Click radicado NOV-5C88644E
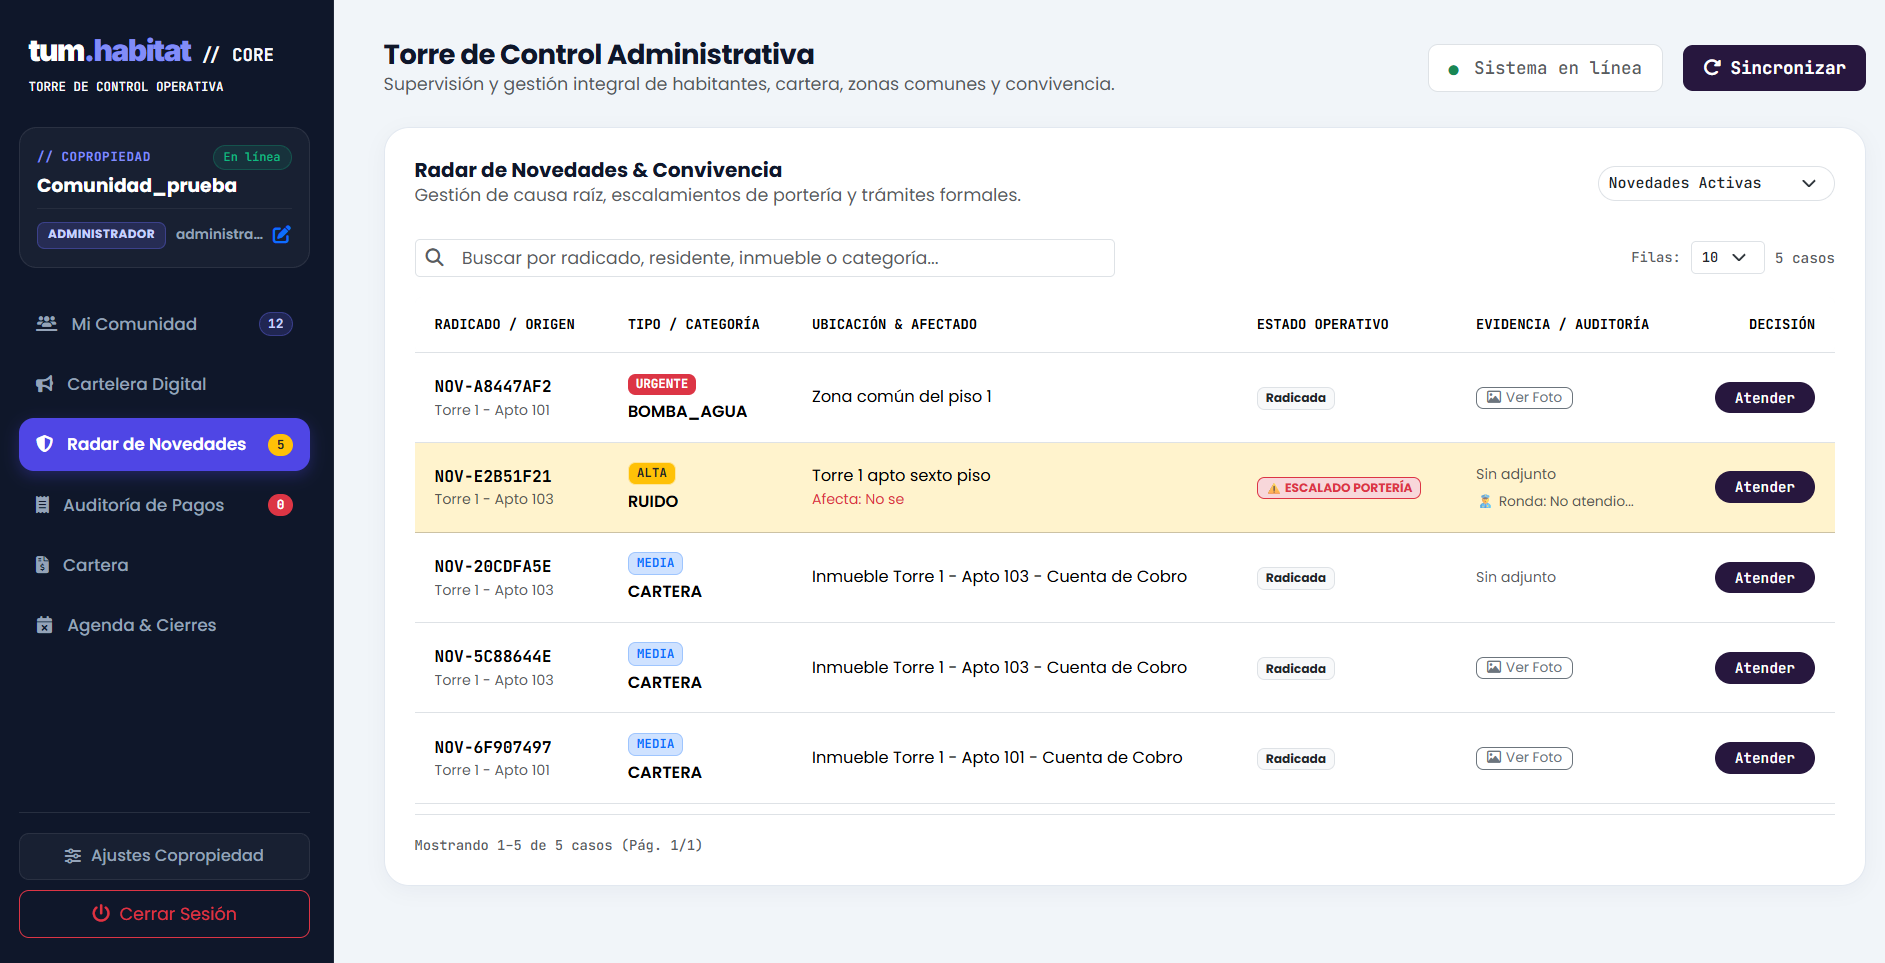1885x963 pixels. point(493,656)
